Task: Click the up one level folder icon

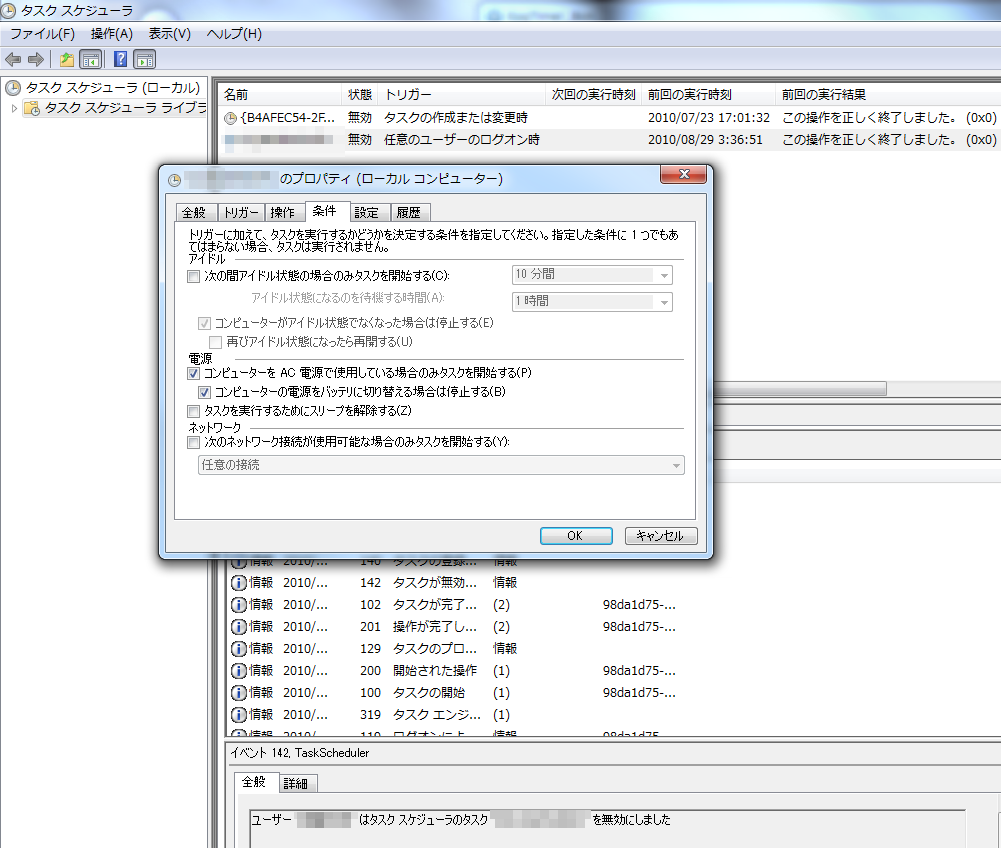Action: [67, 59]
